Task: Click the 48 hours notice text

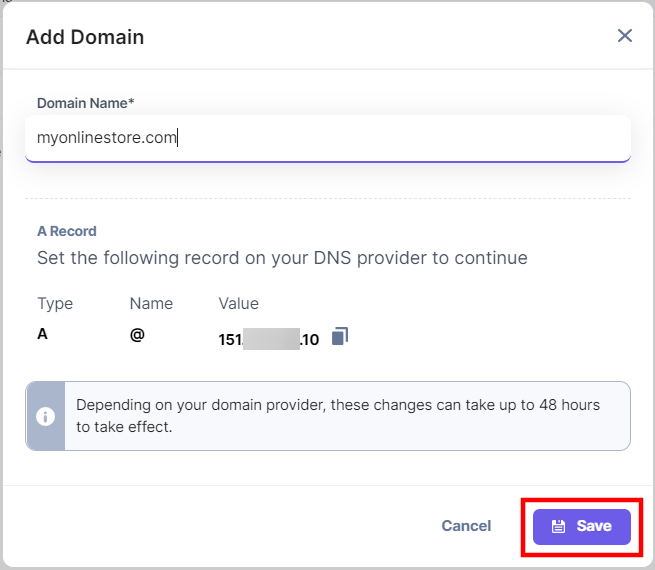Action: click(x=337, y=416)
